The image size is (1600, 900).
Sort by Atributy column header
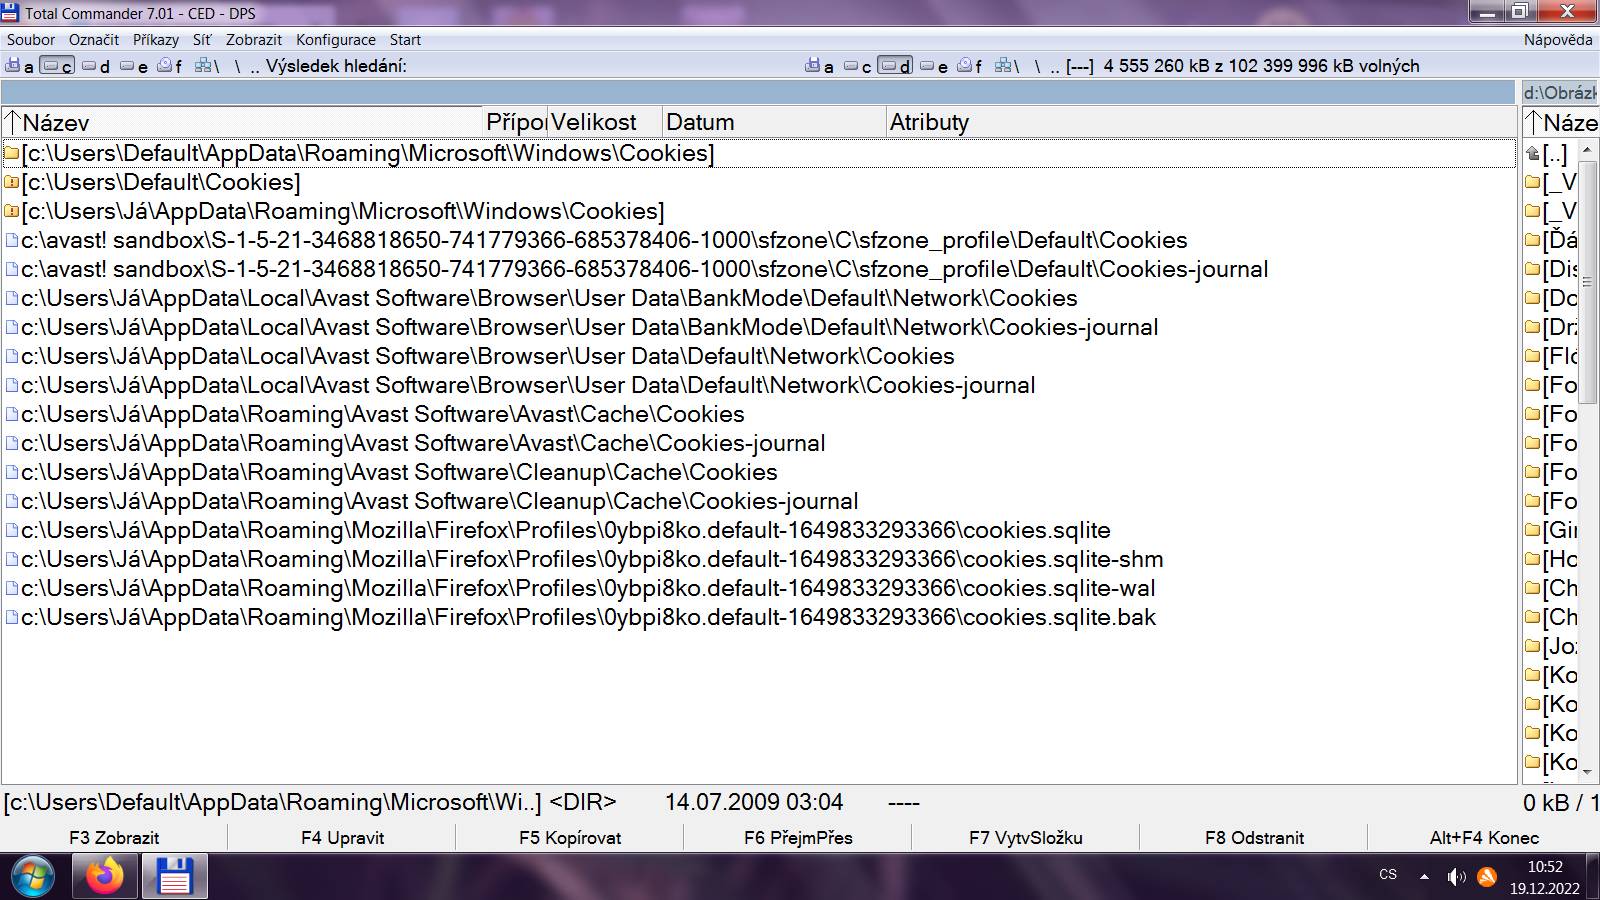click(x=1201, y=122)
